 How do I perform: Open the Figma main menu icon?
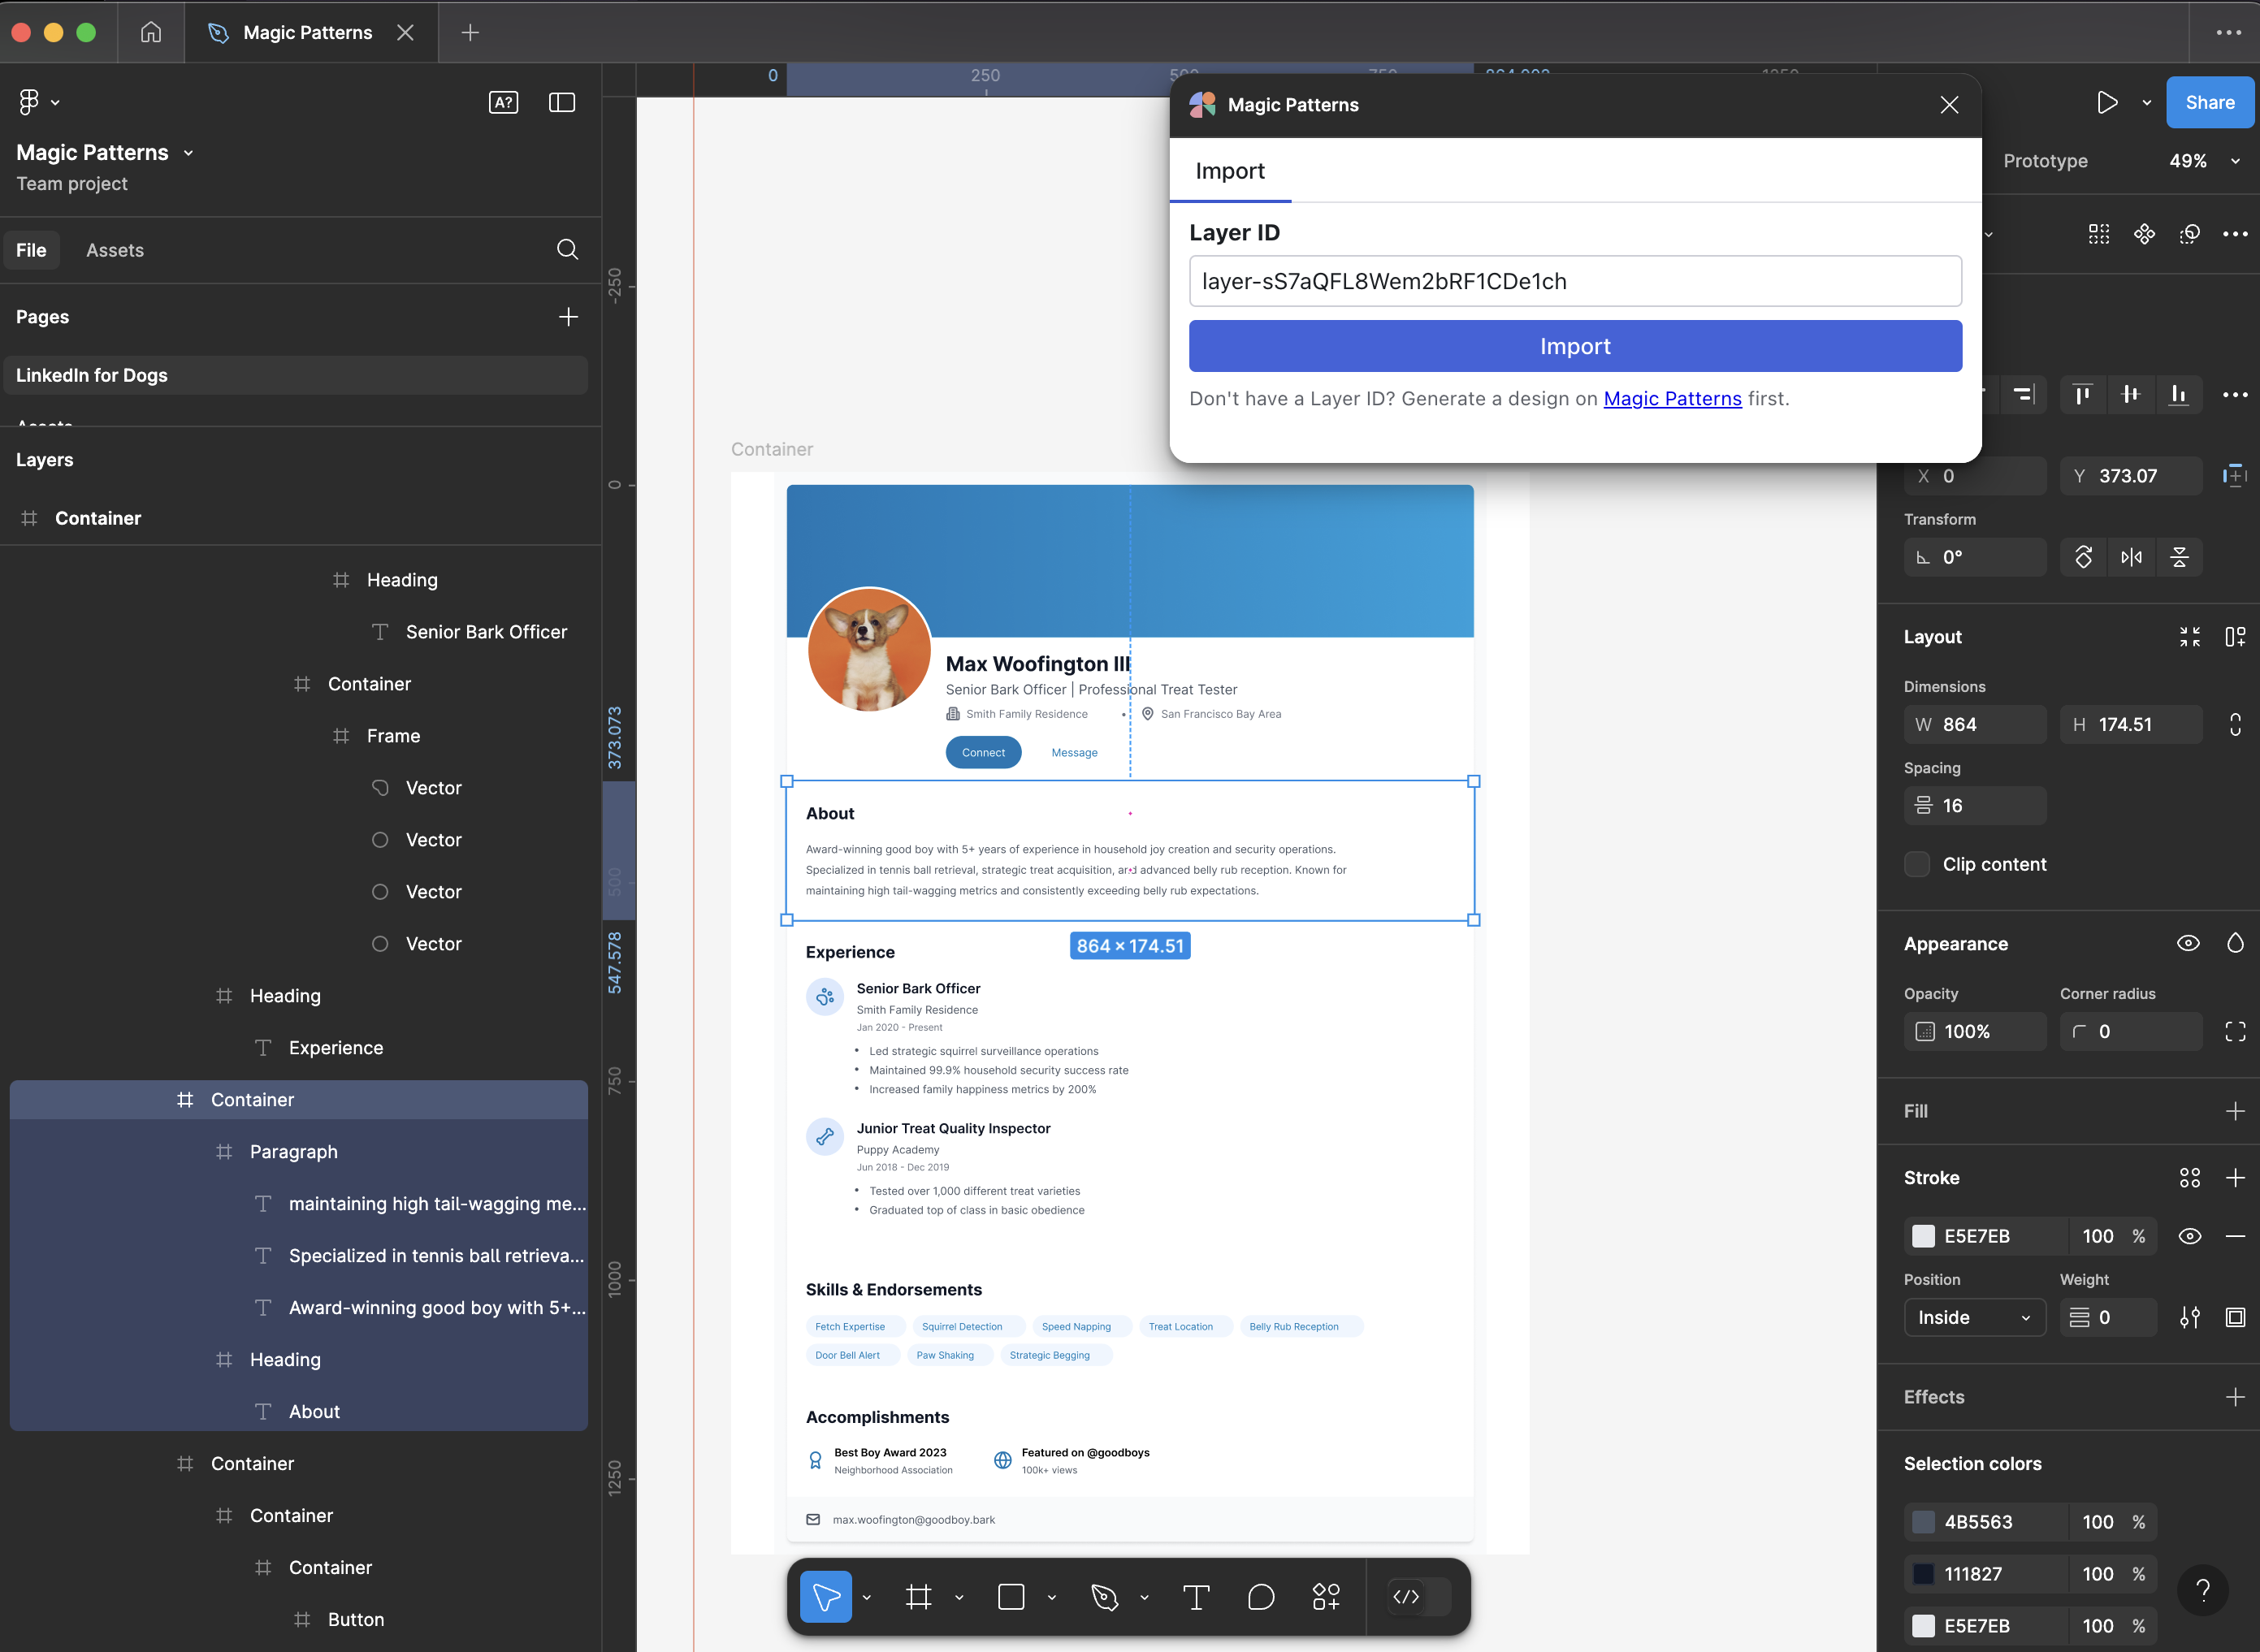click(29, 102)
